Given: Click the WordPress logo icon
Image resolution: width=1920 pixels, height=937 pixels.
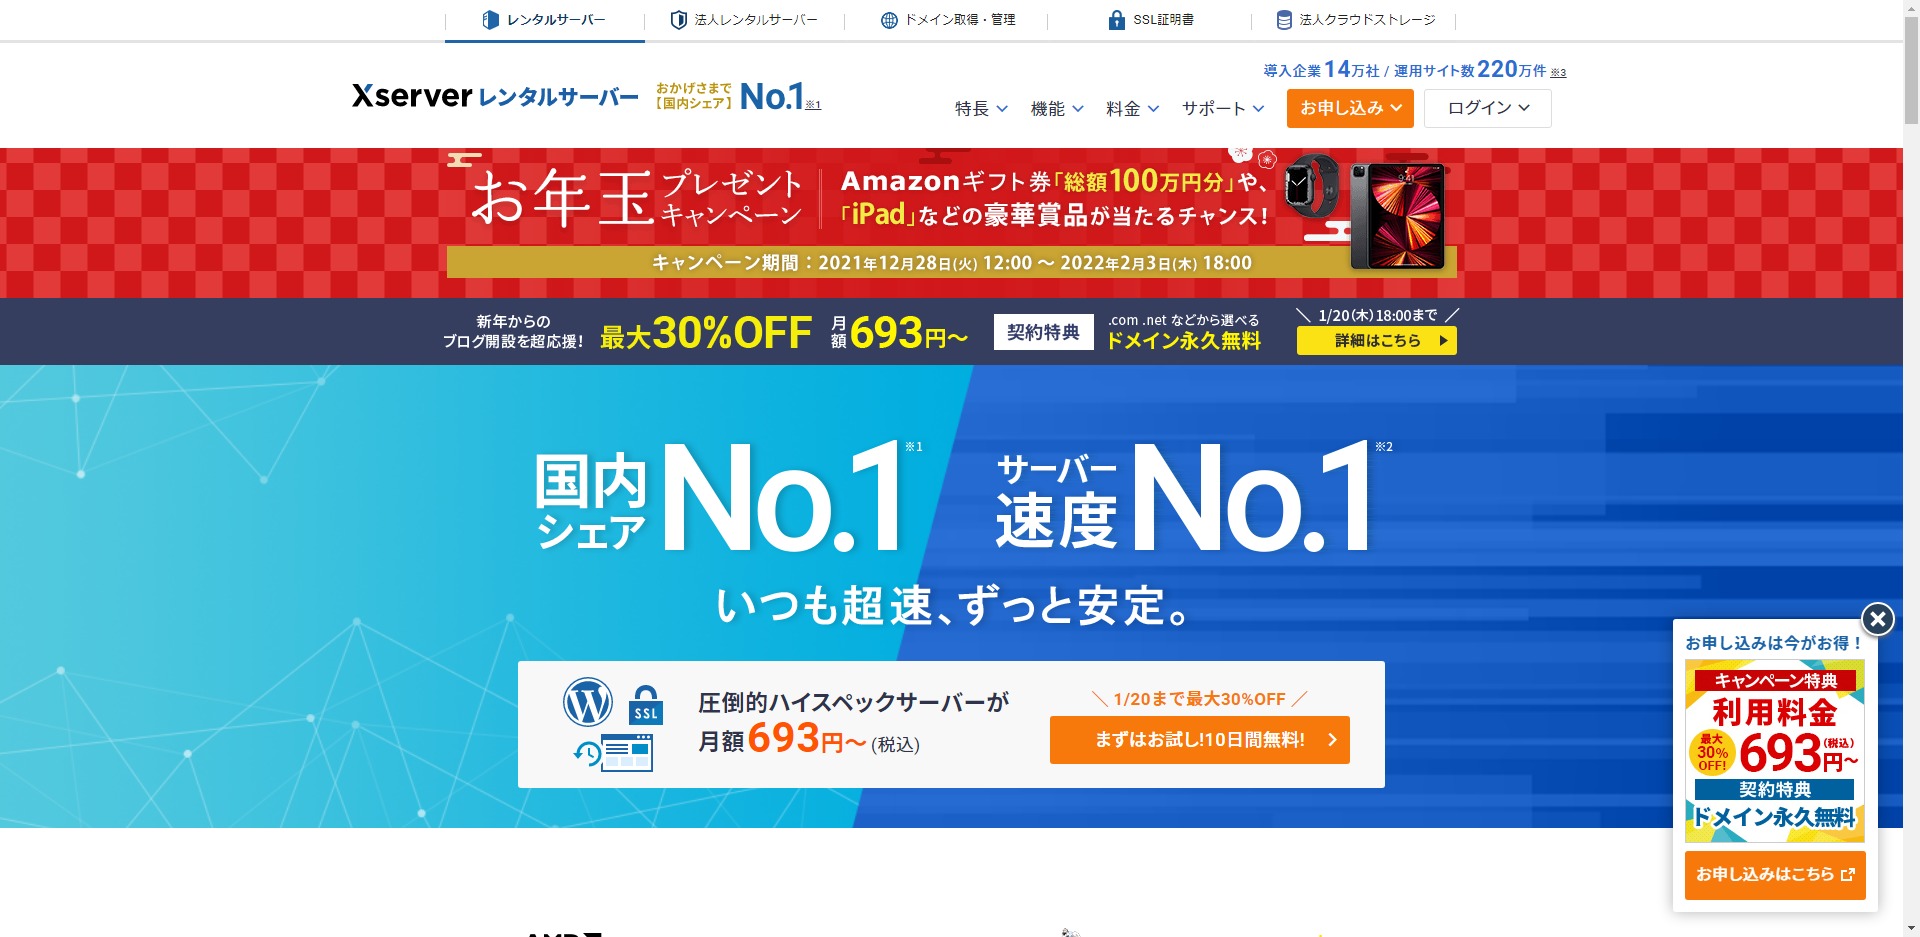Looking at the screenshot, I should [588, 702].
